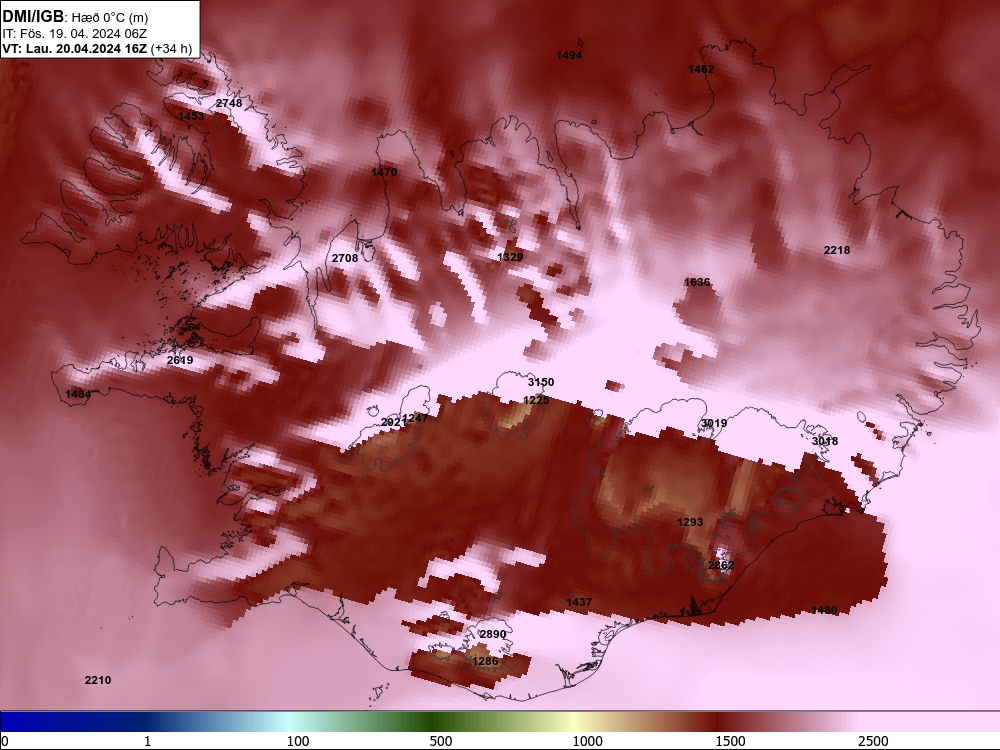Screen dimensions: 1000x750
Task: Click the valid time line "VT: Lau. 20.04.2024 16Z"
Action: point(75,49)
